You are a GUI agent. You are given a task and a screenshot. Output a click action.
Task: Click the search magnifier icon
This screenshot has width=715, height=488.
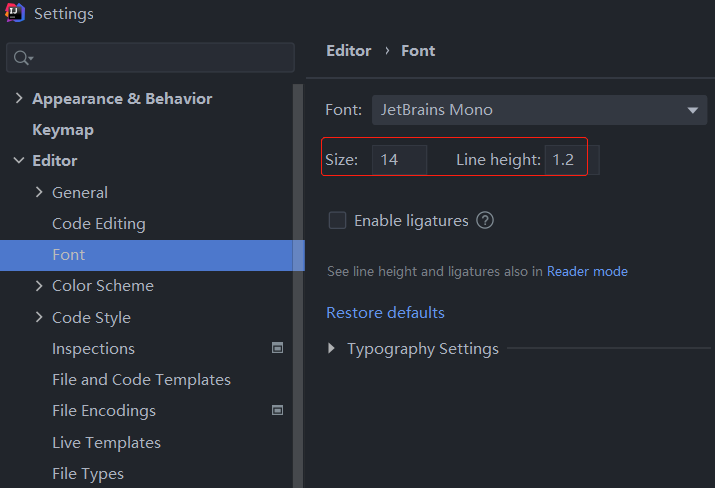tap(21, 58)
